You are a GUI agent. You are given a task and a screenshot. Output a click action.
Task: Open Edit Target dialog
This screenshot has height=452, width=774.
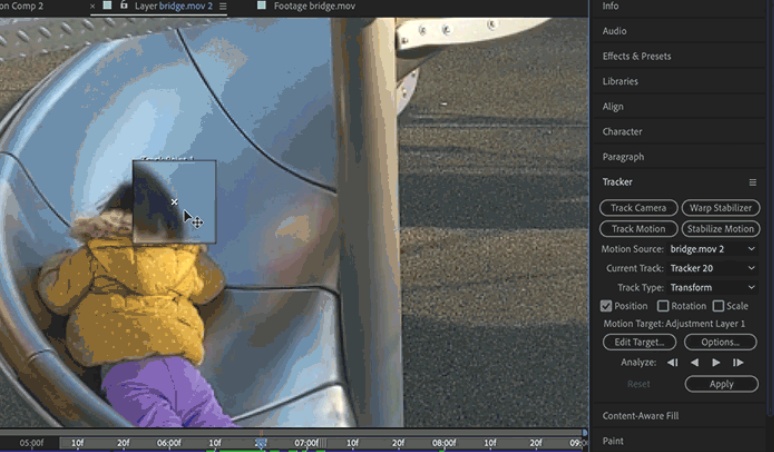coord(639,342)
